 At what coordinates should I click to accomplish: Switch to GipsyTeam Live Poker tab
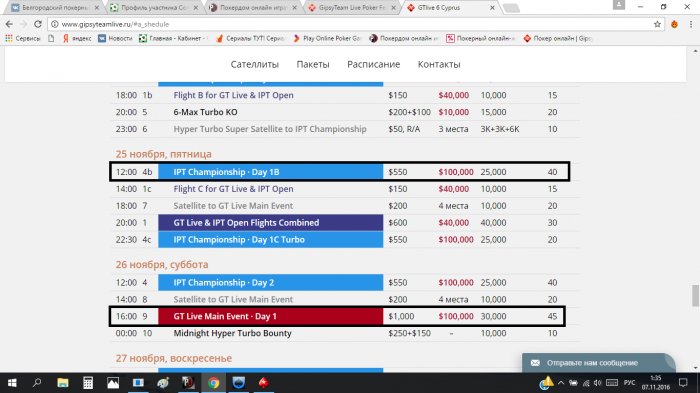[352, 8]
